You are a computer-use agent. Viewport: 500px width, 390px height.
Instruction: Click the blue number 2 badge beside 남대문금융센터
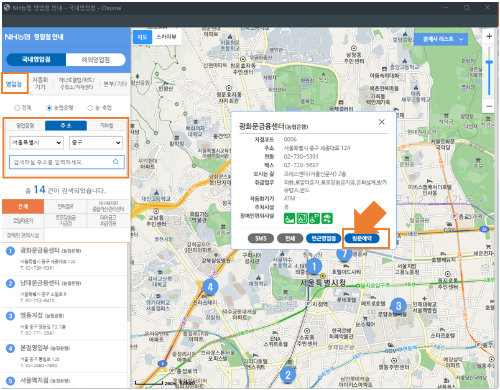coord(10,283)
